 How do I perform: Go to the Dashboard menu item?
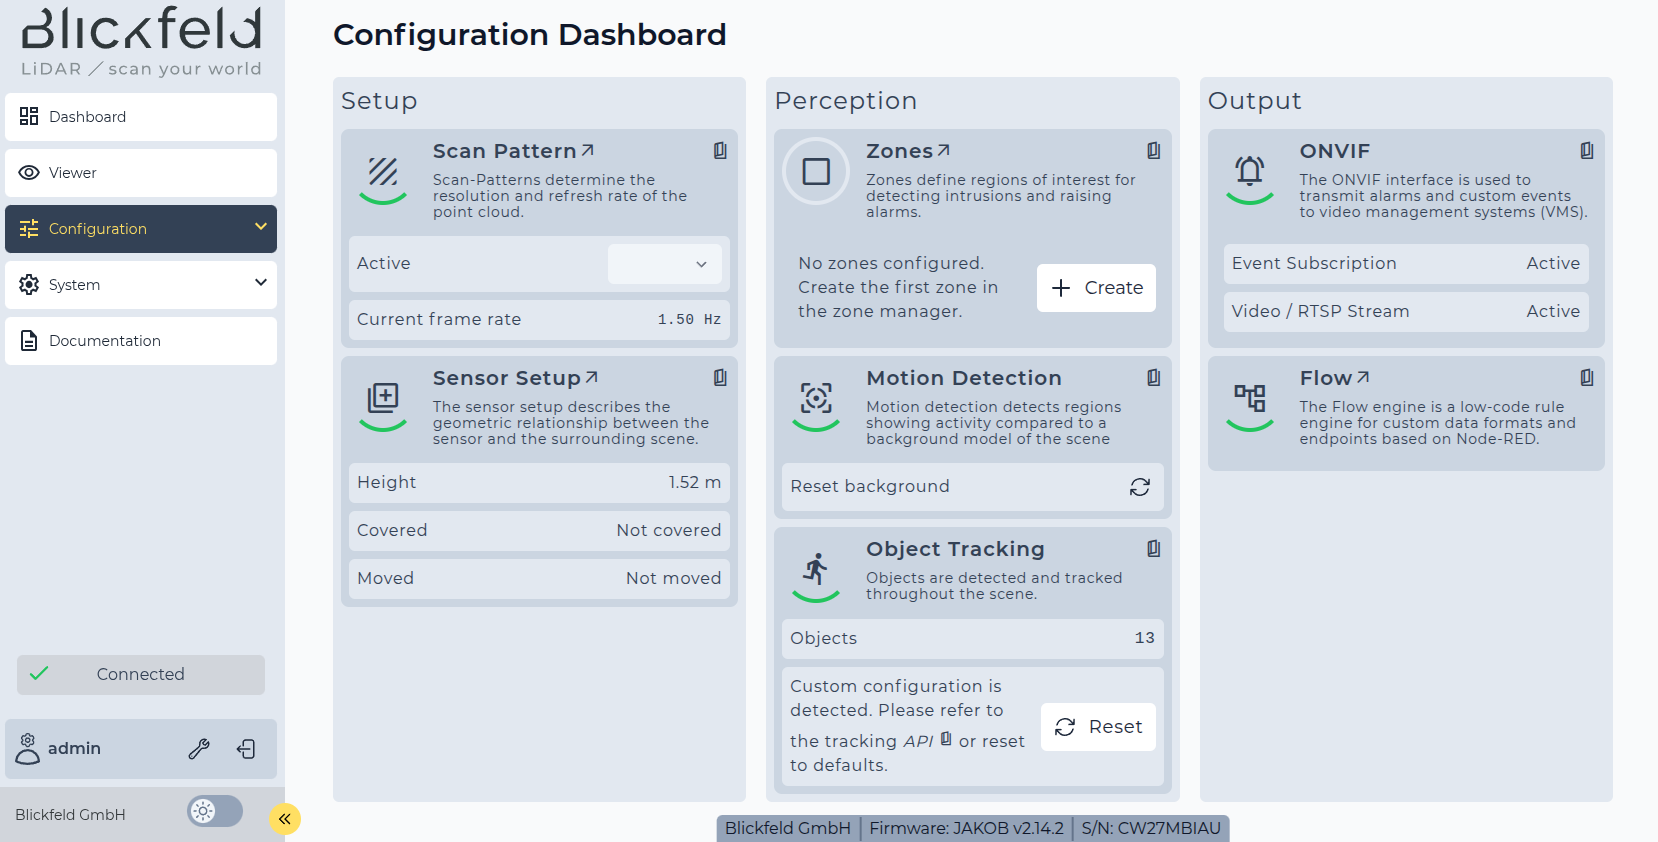coord(141,117)
